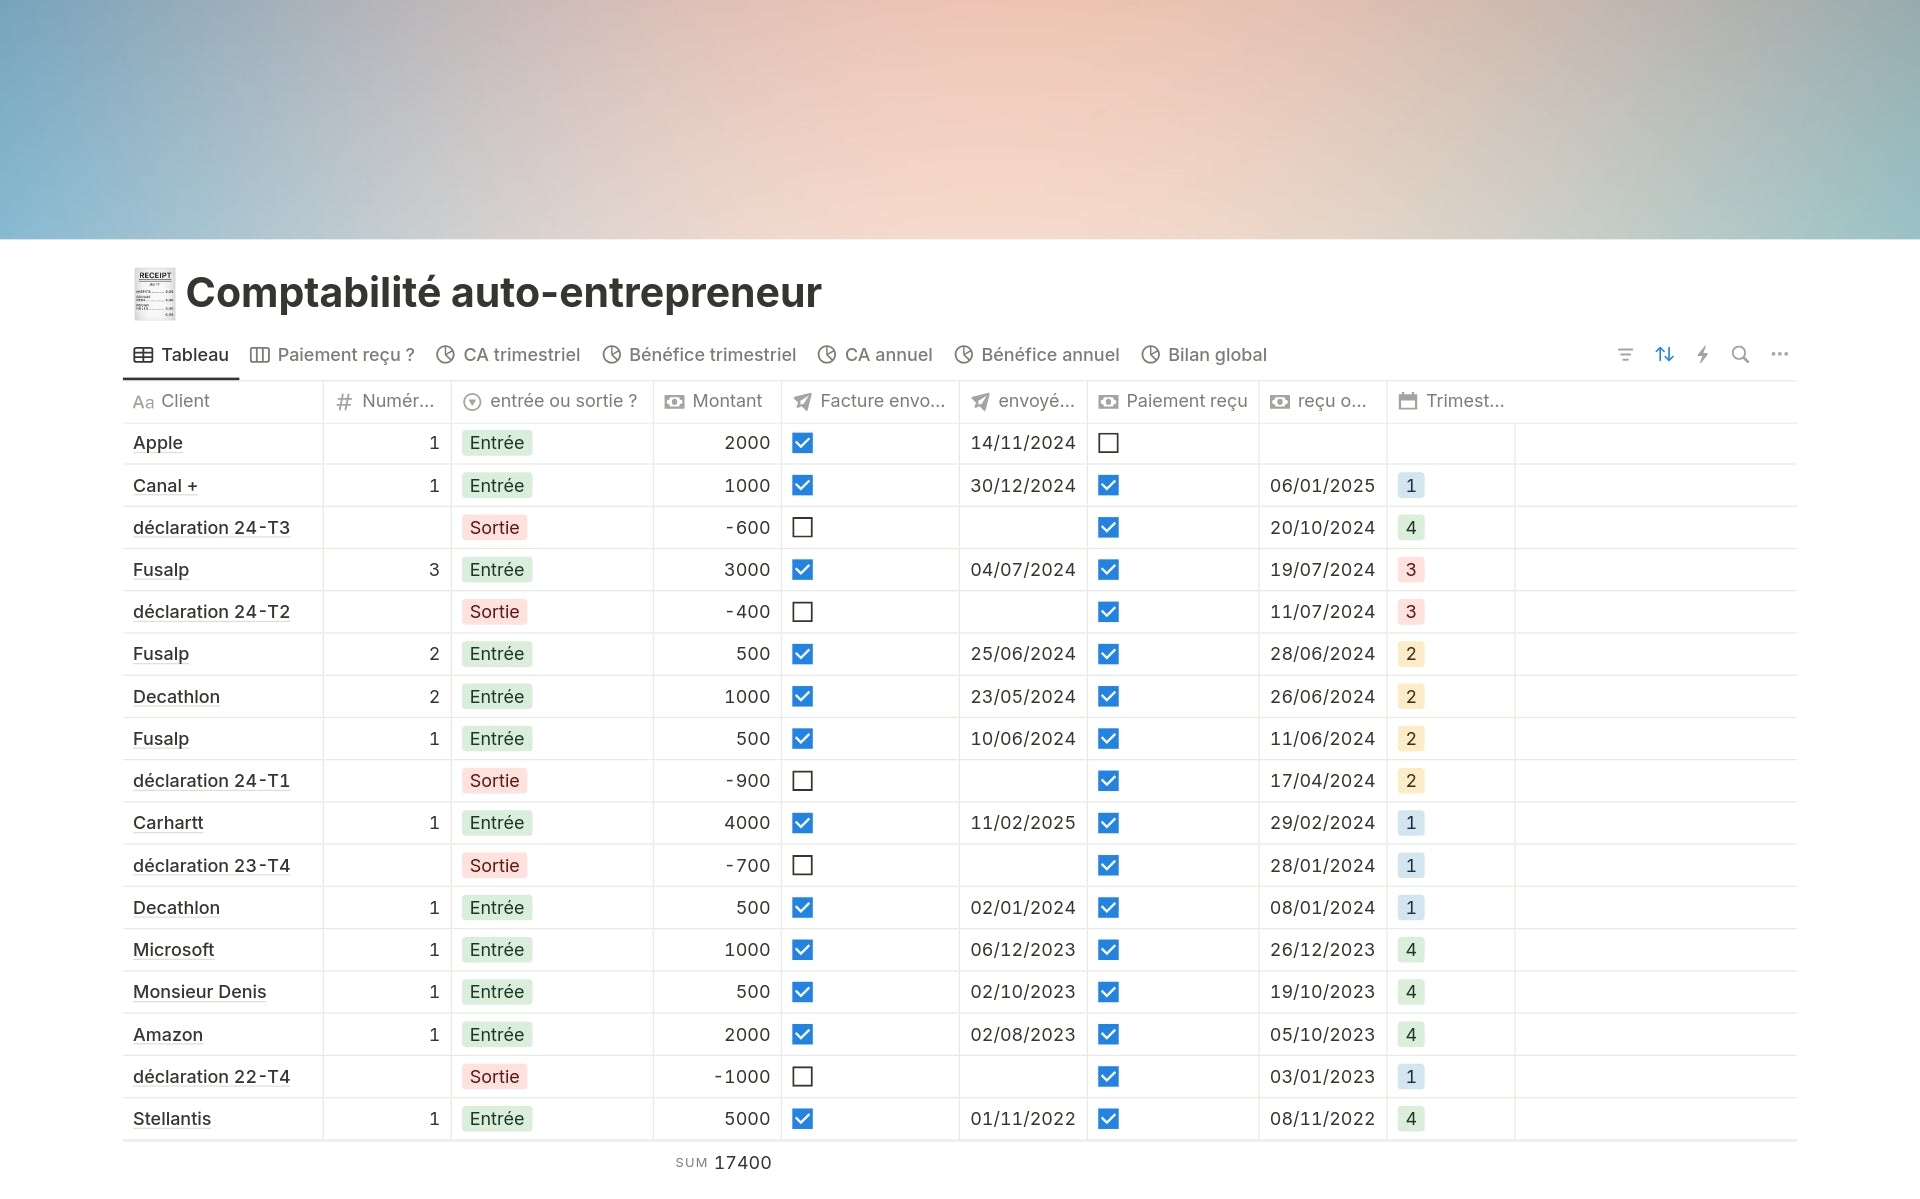Image resolution: width=1920 pixels, height=1199 pixels.
Task: Click the pie chart icon of the Bilan global tab
Action: point(1151,355)
